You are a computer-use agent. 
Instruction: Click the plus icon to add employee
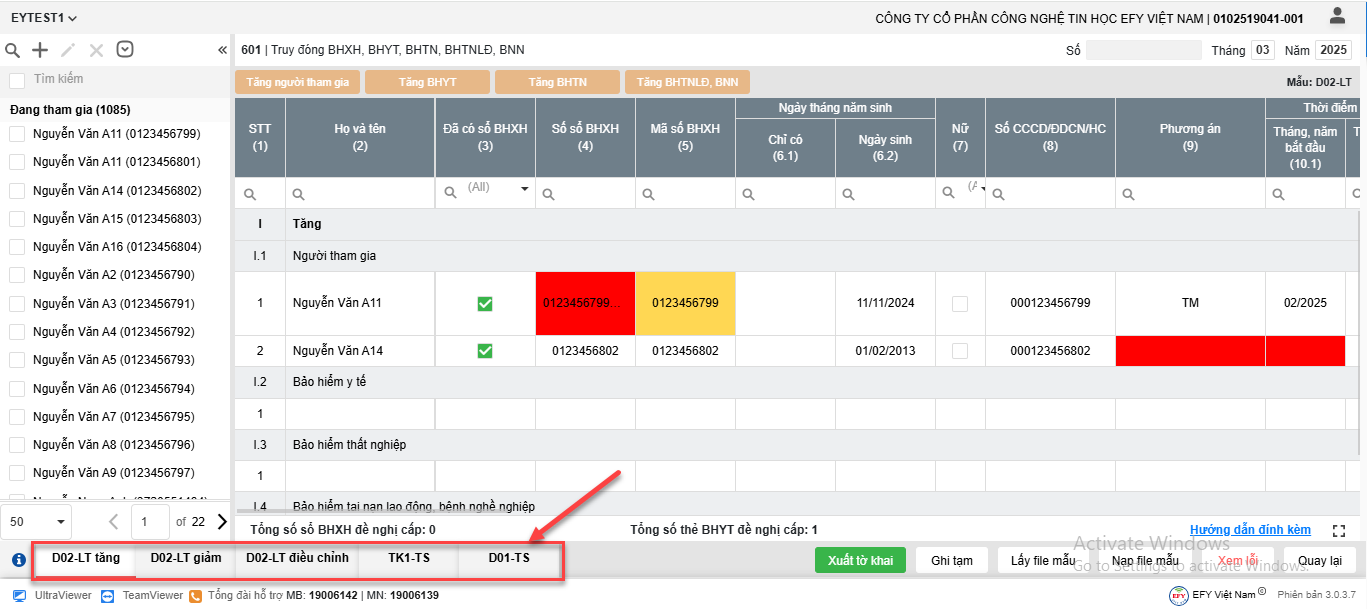[40, 50]
